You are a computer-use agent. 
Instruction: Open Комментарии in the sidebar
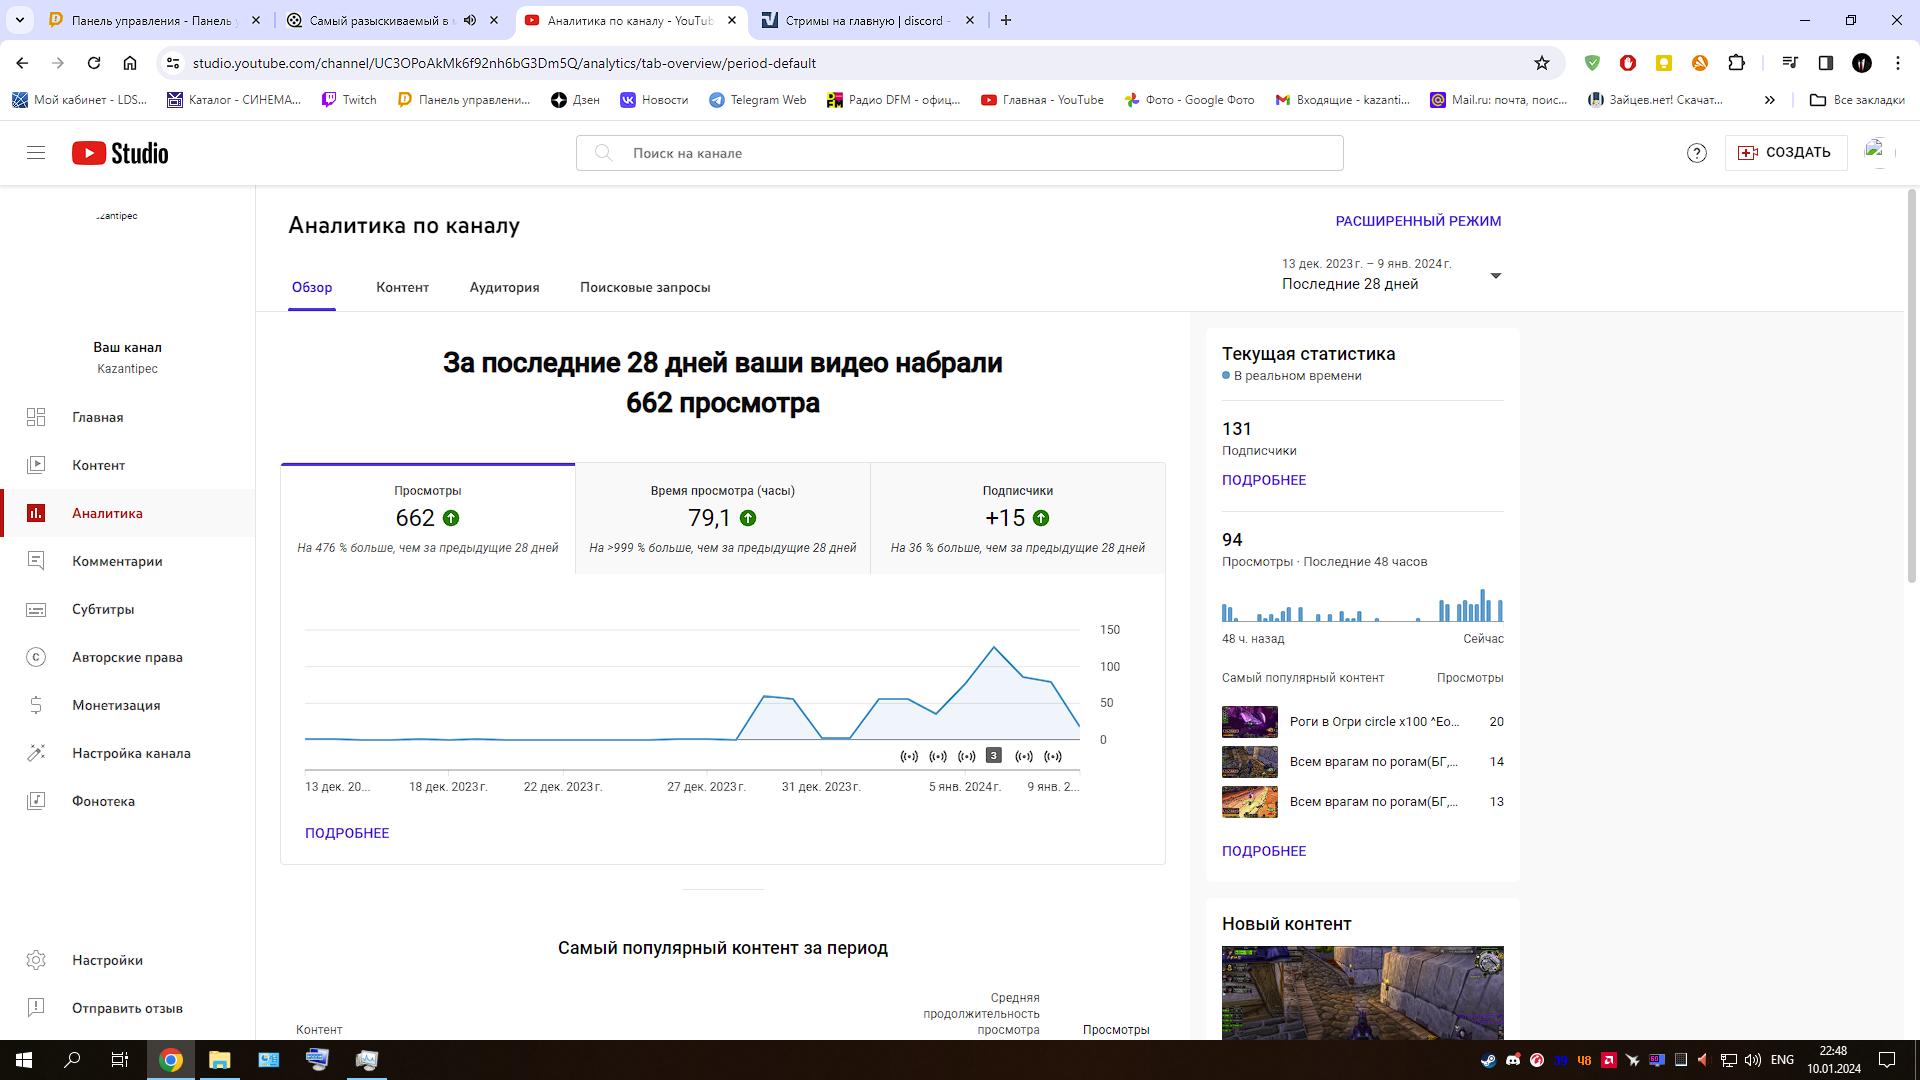tap(127, 561)
